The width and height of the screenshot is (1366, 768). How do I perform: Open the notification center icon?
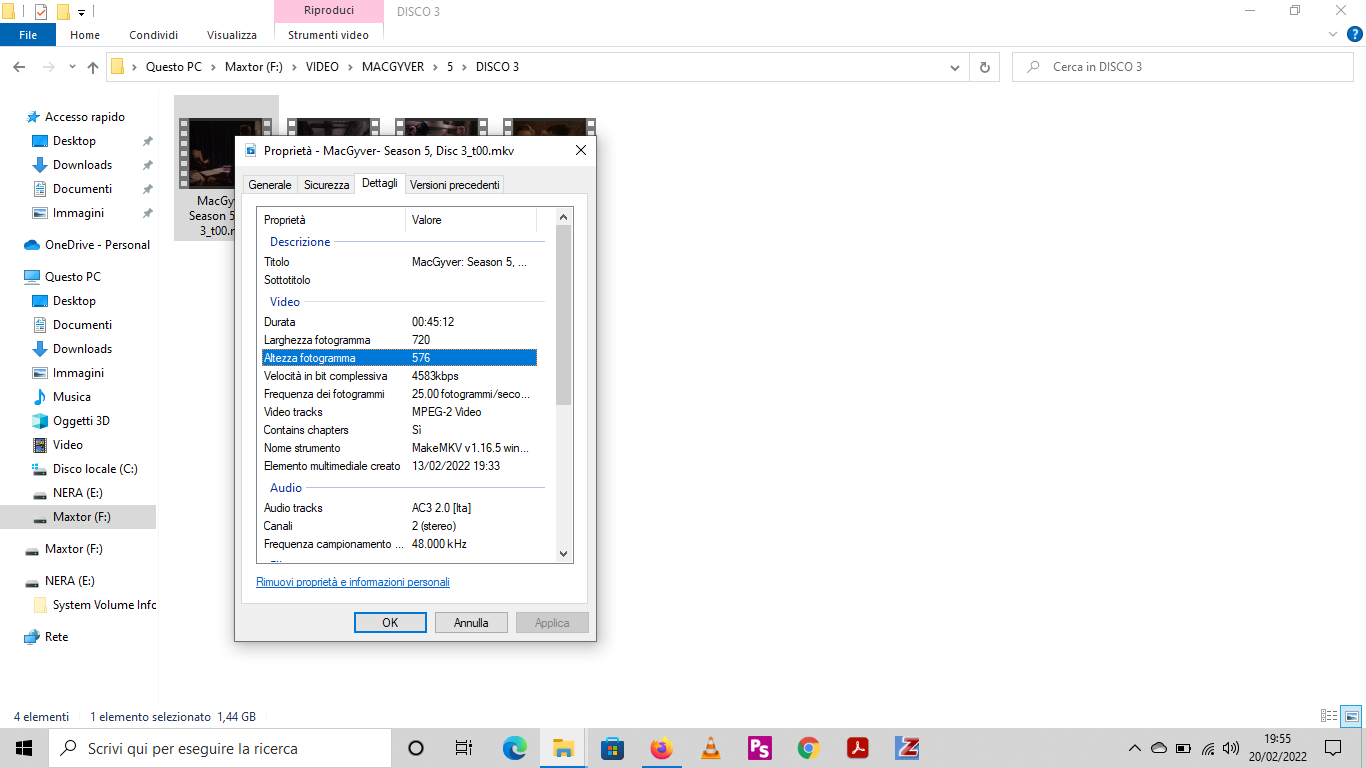1332,748
